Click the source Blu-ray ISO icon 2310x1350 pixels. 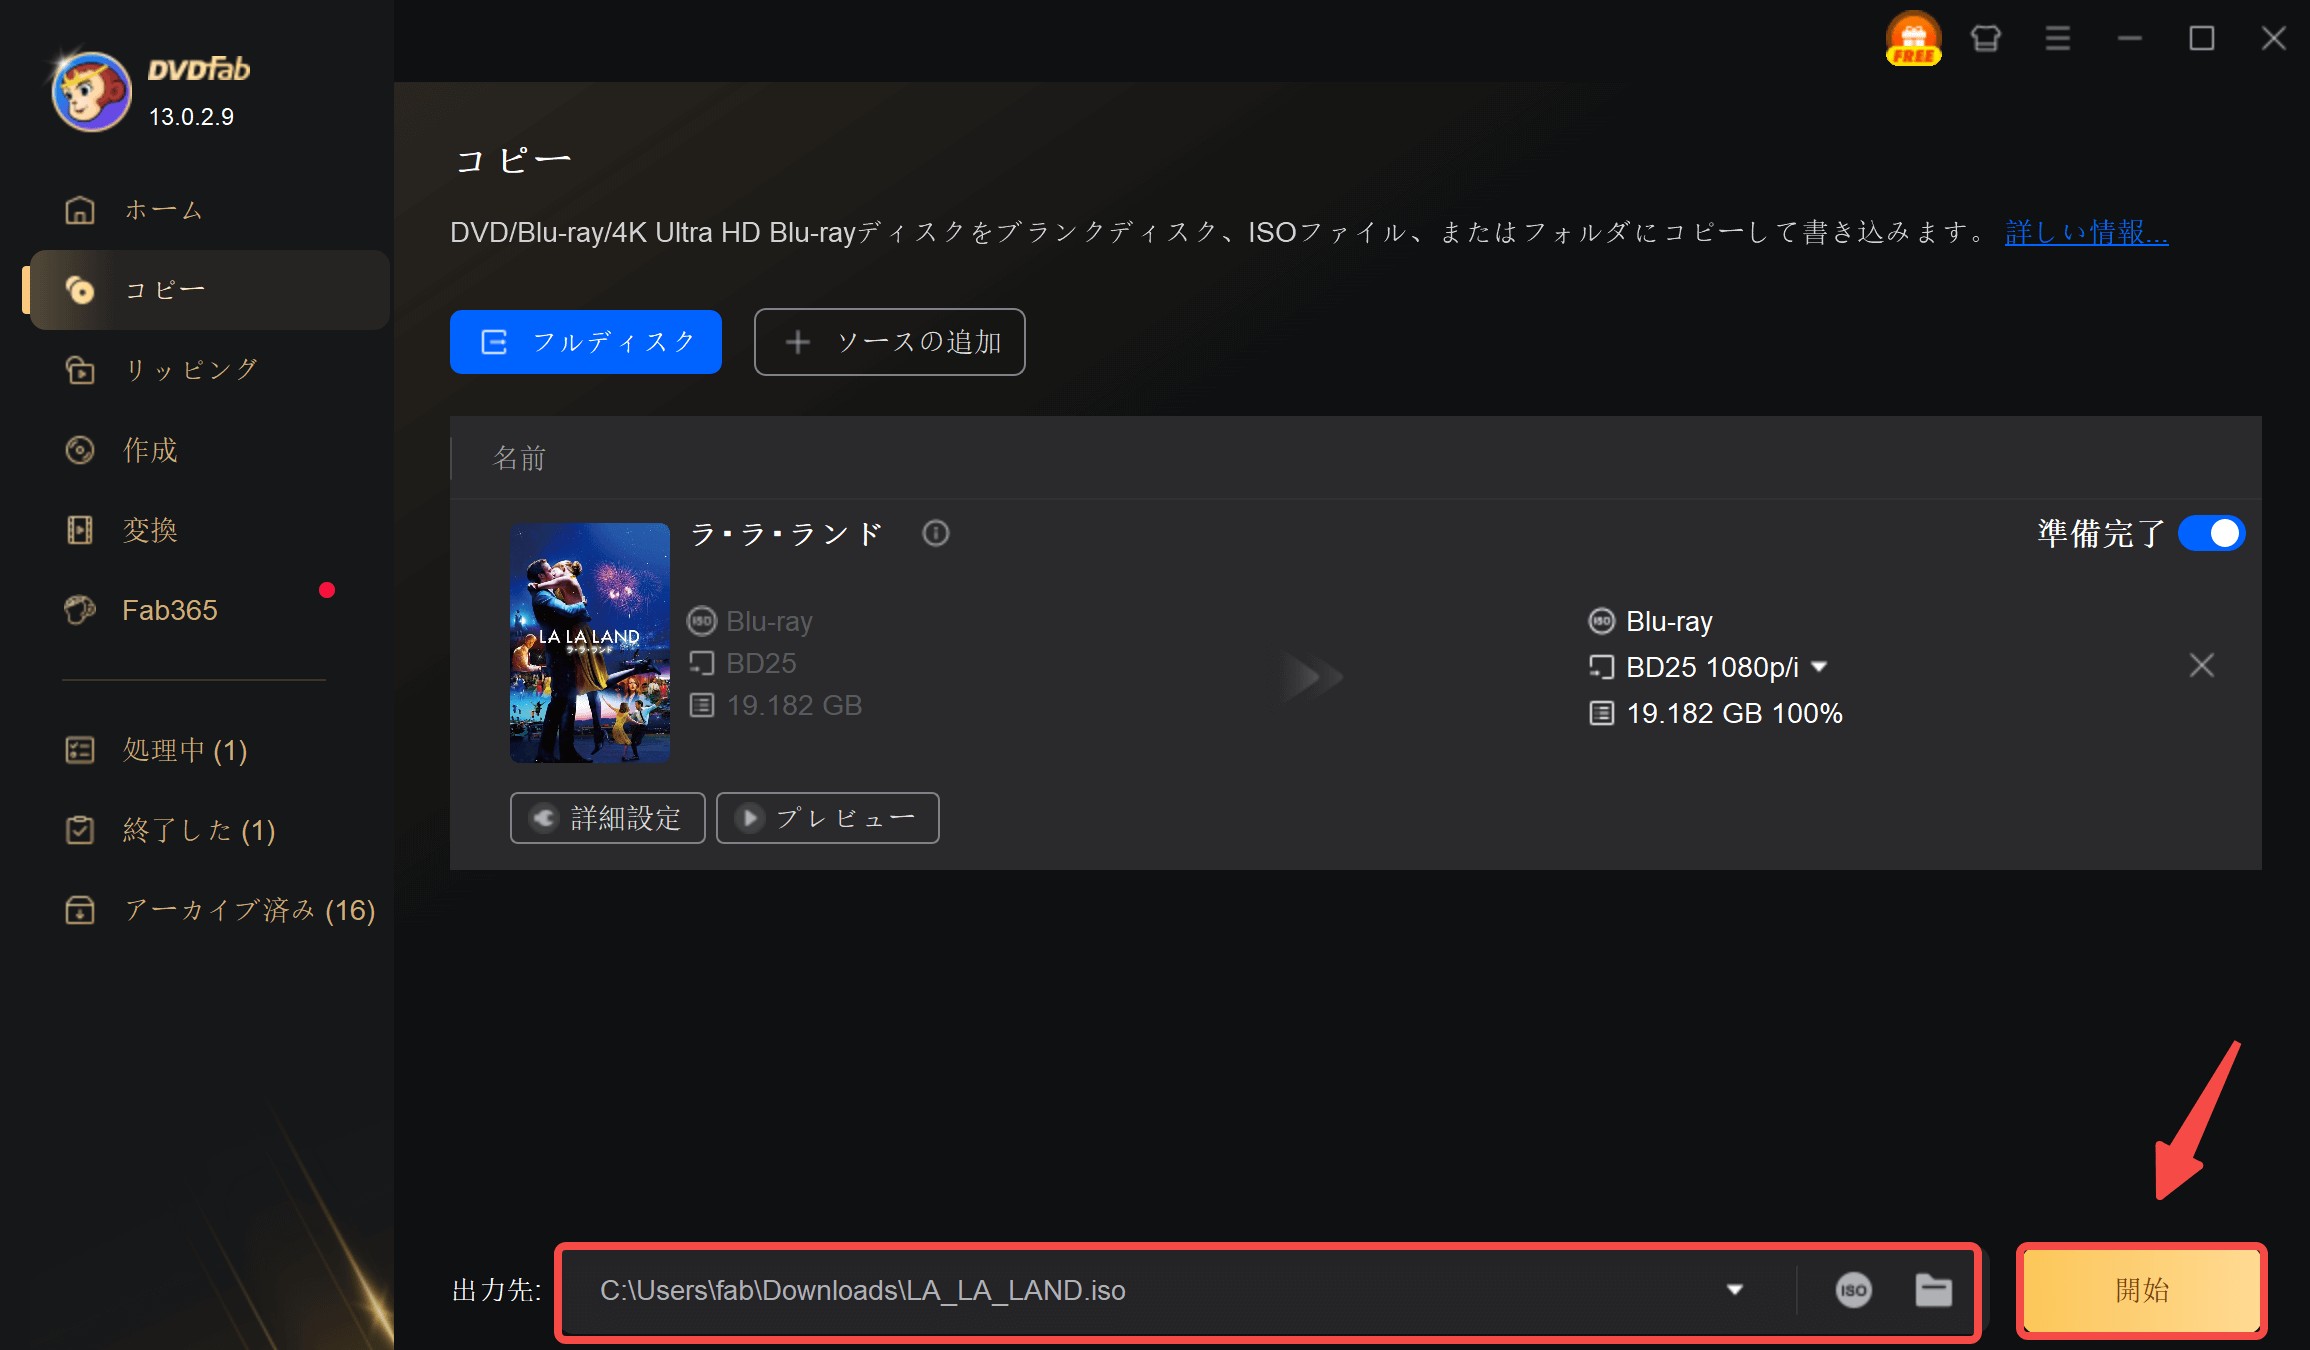[702, 621]
